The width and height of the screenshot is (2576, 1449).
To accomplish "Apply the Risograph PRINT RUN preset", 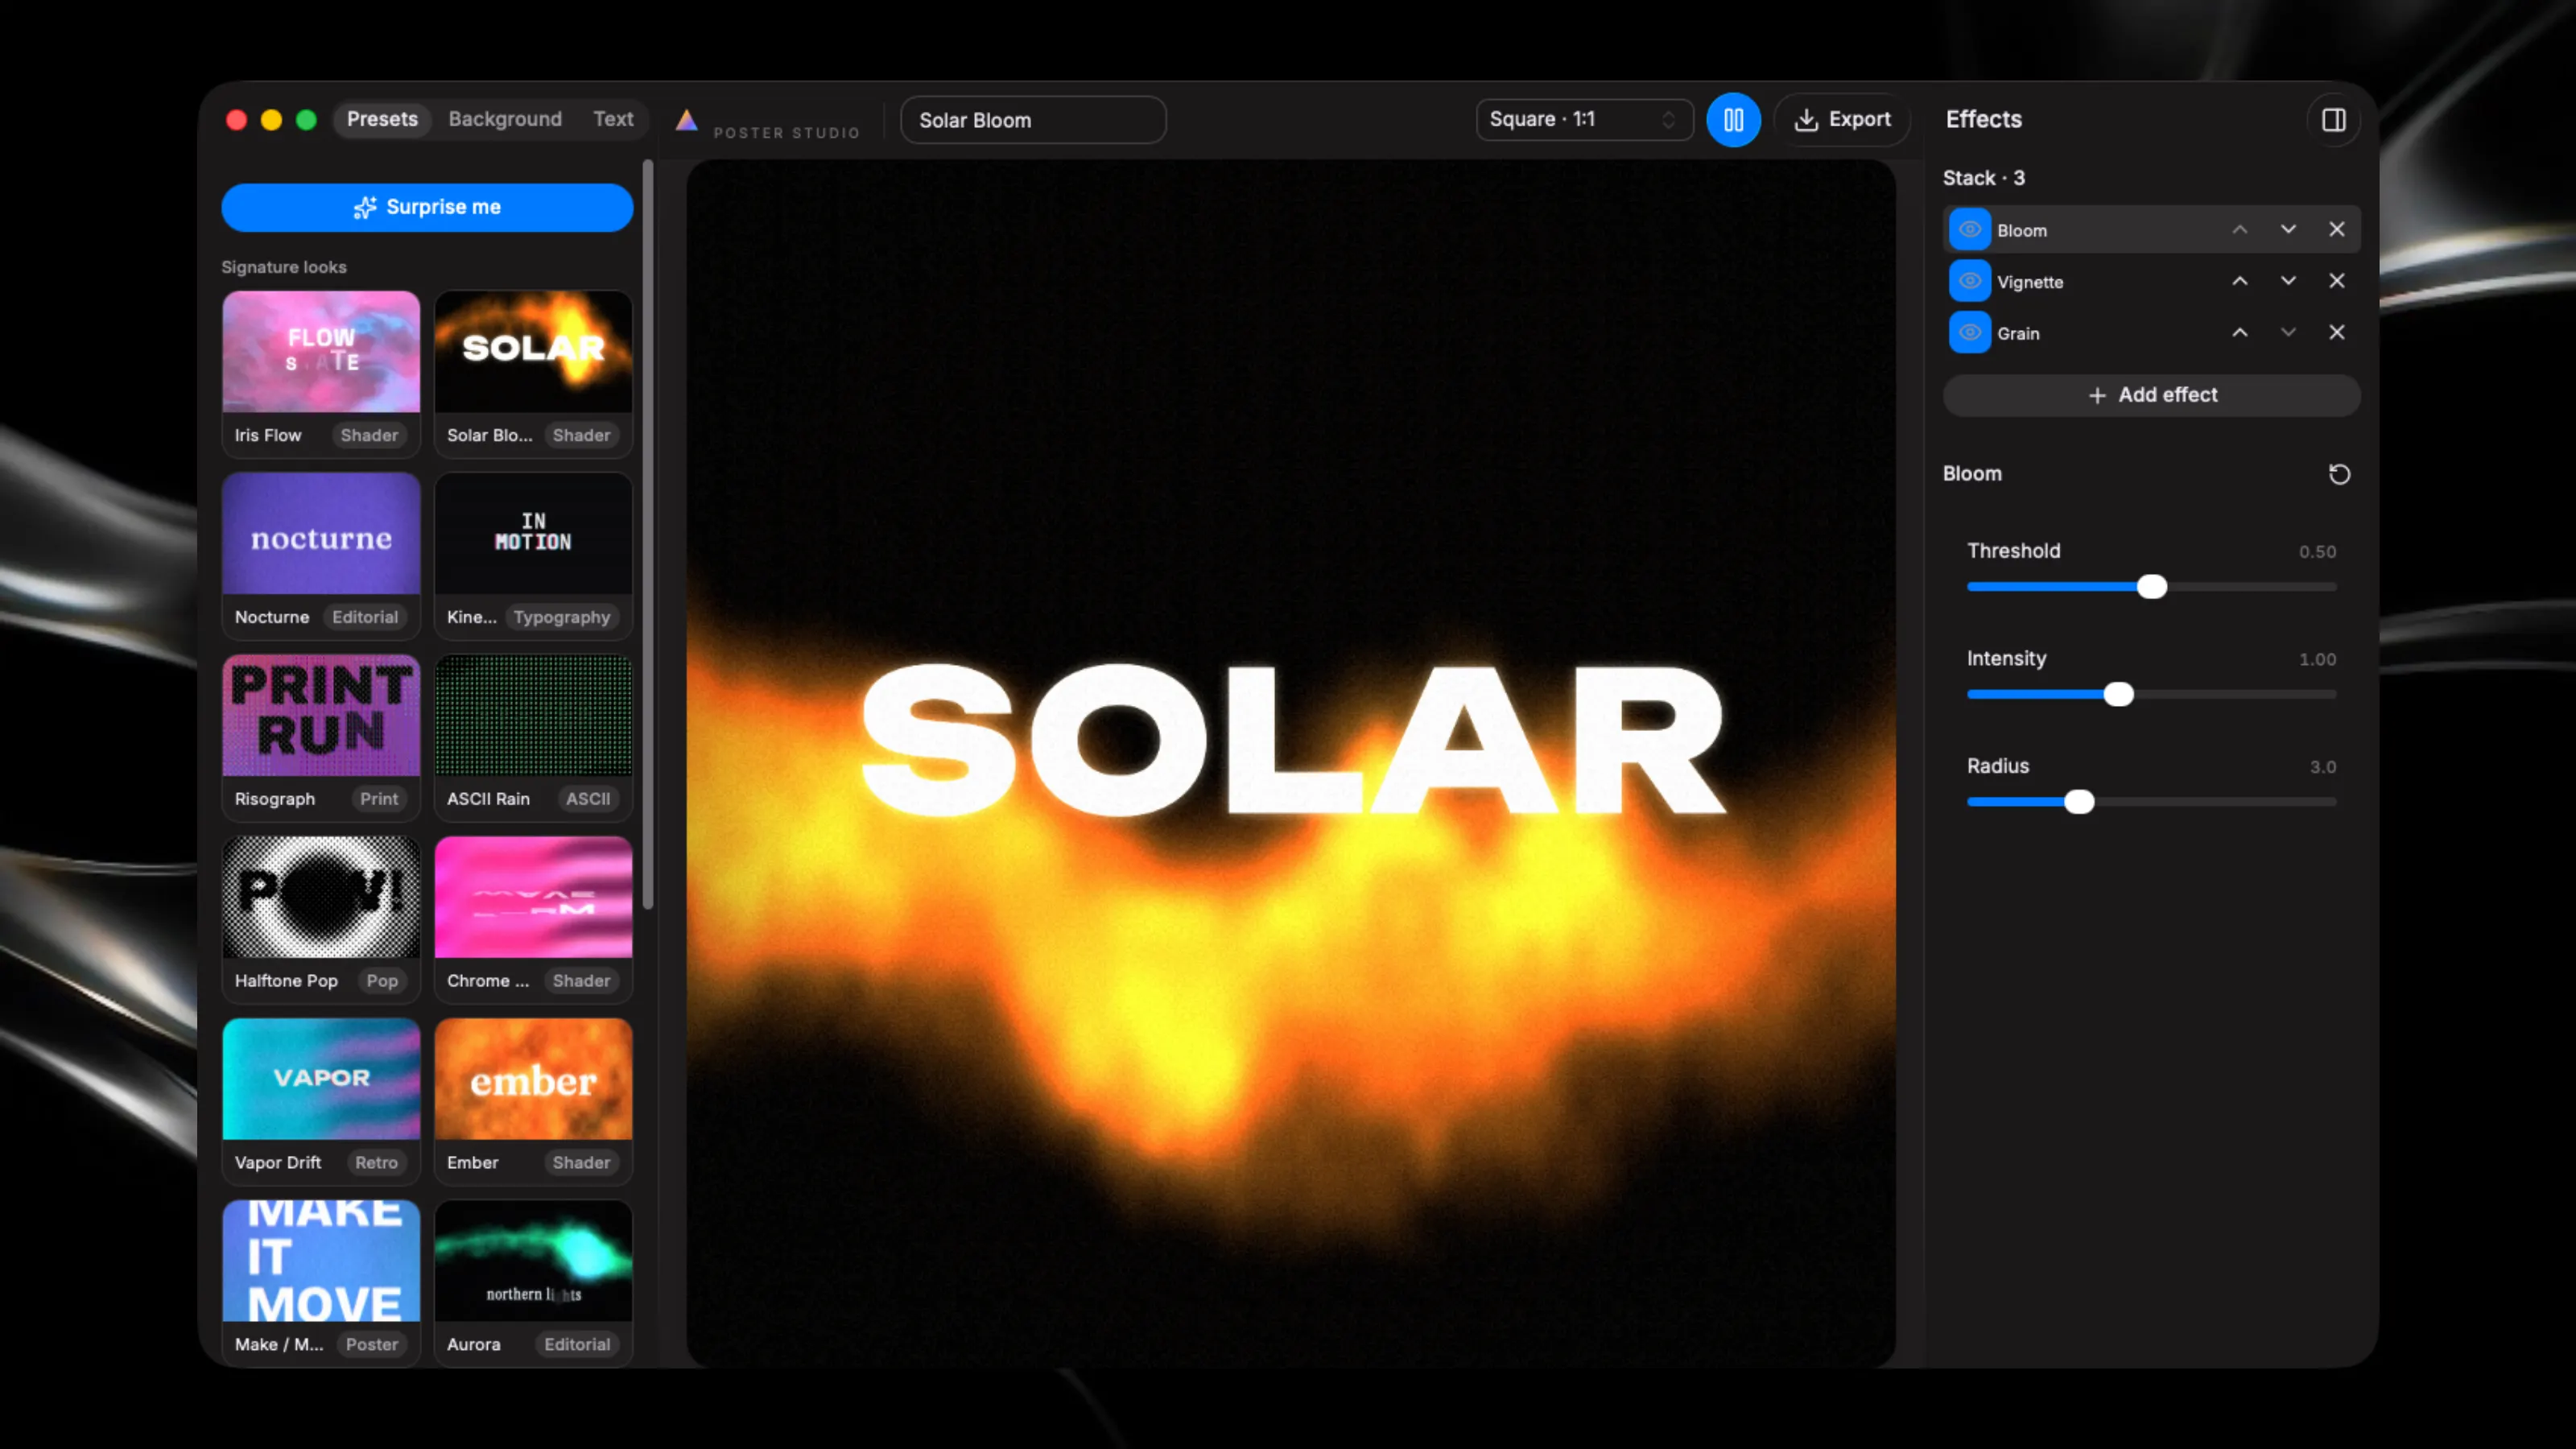I will click(x=321, y=737).
